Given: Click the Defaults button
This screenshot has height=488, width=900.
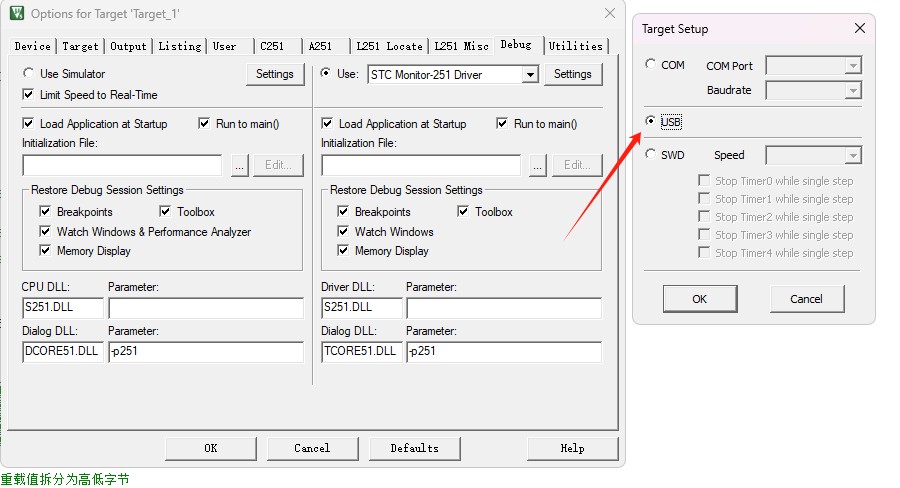Looking at the screenshot, I should point(414,448).
